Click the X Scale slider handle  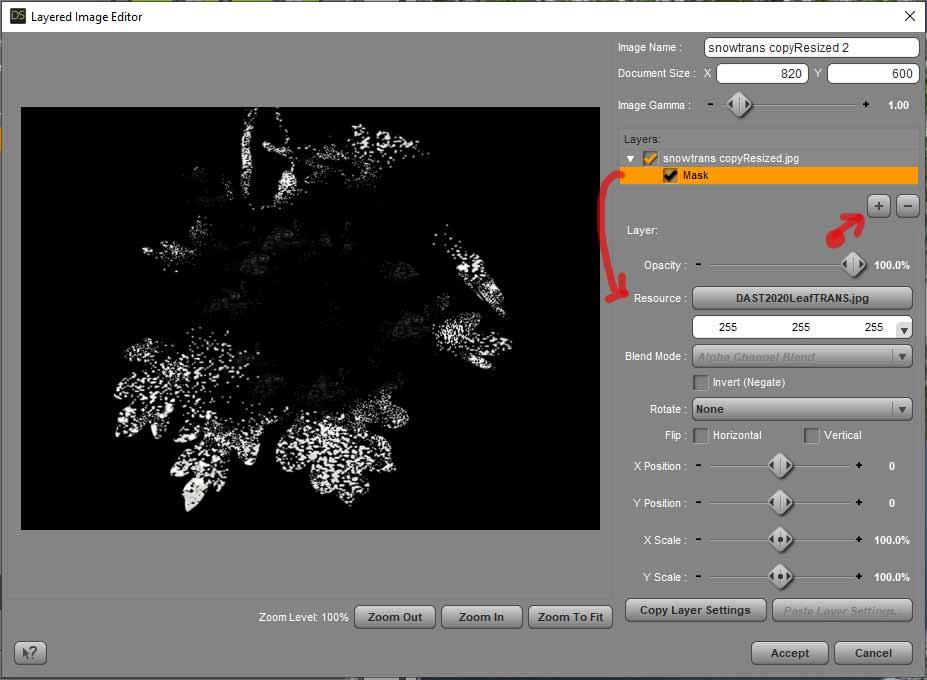tap(780, 540)
